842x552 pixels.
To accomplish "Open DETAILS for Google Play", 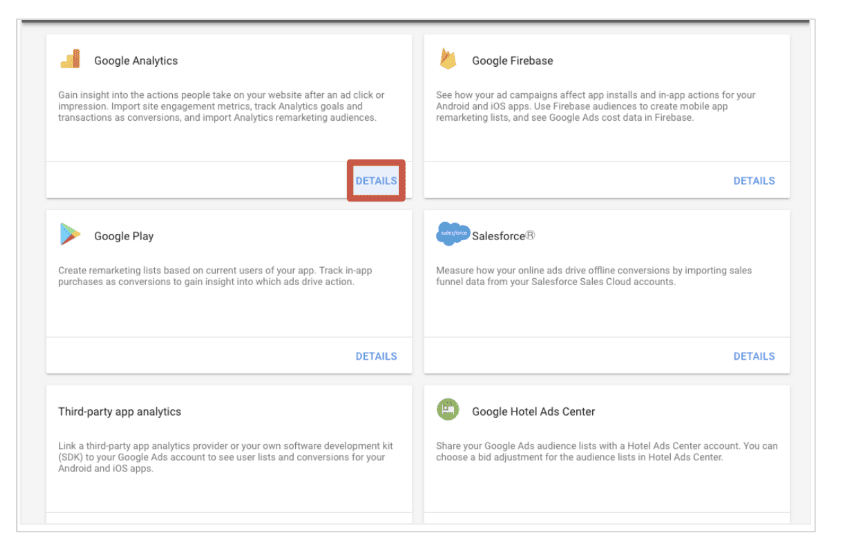I will point(376,356).
